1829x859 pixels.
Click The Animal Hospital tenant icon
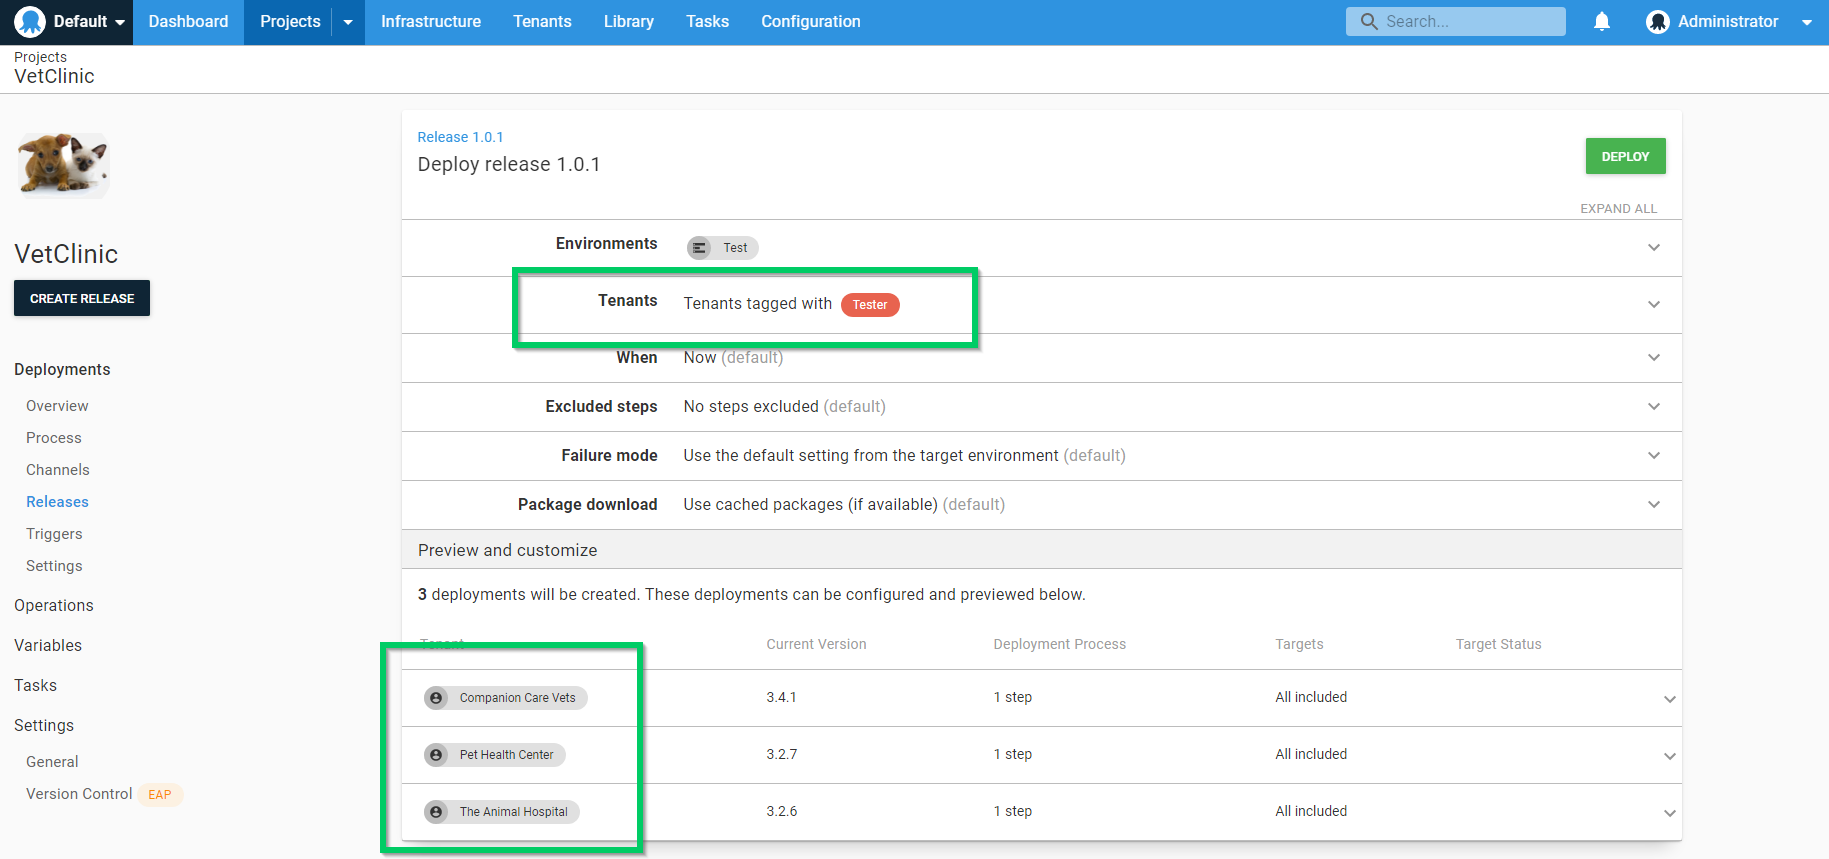[x=436, y=812]
